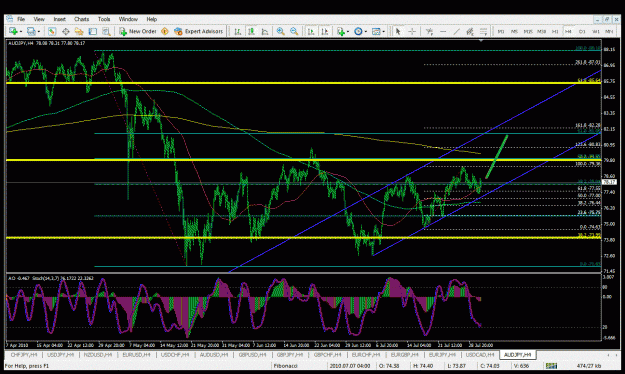
Task: Switch to the CHFJPY,H4 chart tab
Action: [x=24, y=354]
